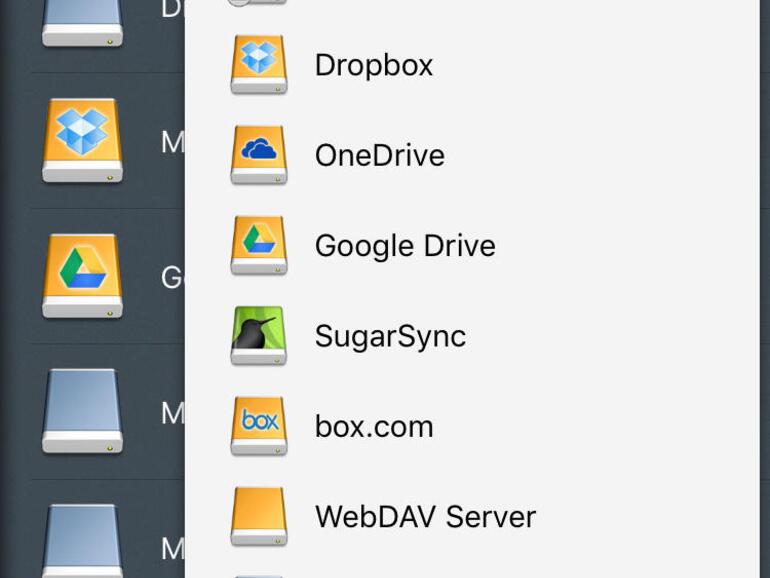Open the blue drive below Google Drive in the background list
Viewport: 770px width, 578px height.
82,411
